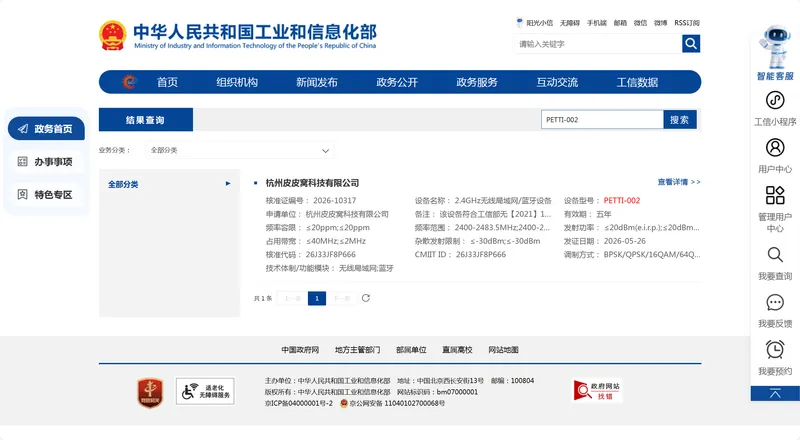800x440 pixels.
Task: Click the 办事事项 list icon
Action: pos(22,162)
